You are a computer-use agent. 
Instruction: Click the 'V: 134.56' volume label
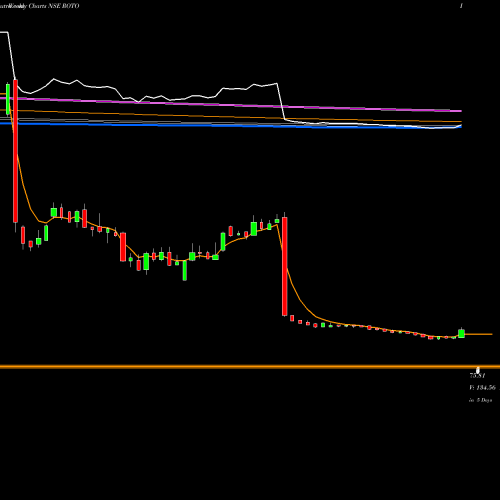[482, 388]
